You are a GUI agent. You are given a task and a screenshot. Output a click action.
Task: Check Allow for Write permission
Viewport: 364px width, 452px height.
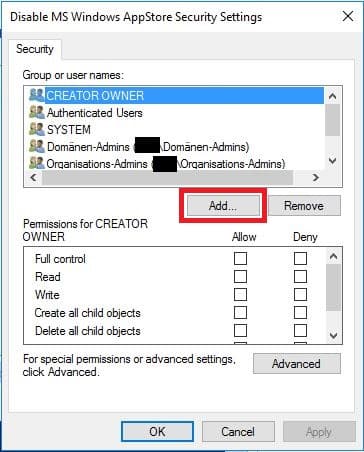[x=240, y=295]
